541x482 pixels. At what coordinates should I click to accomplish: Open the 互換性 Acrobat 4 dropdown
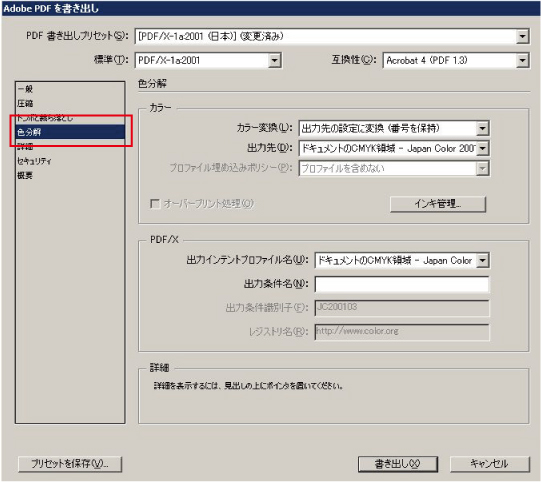456,61
